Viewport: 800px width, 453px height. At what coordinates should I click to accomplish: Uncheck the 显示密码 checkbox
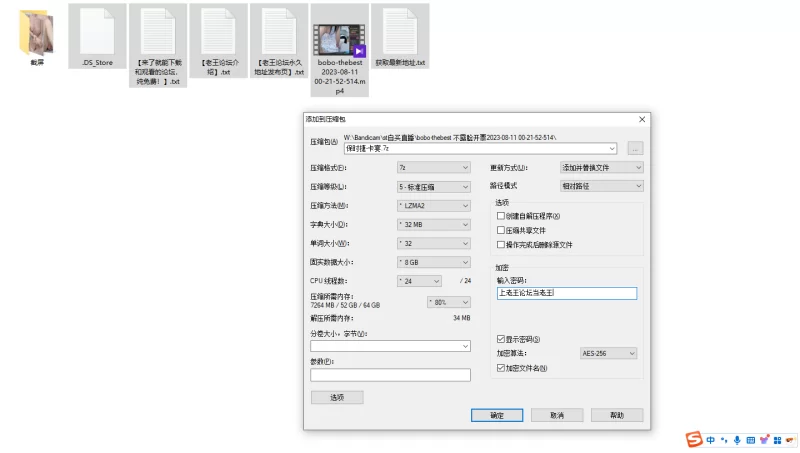[x=501, y=339]
